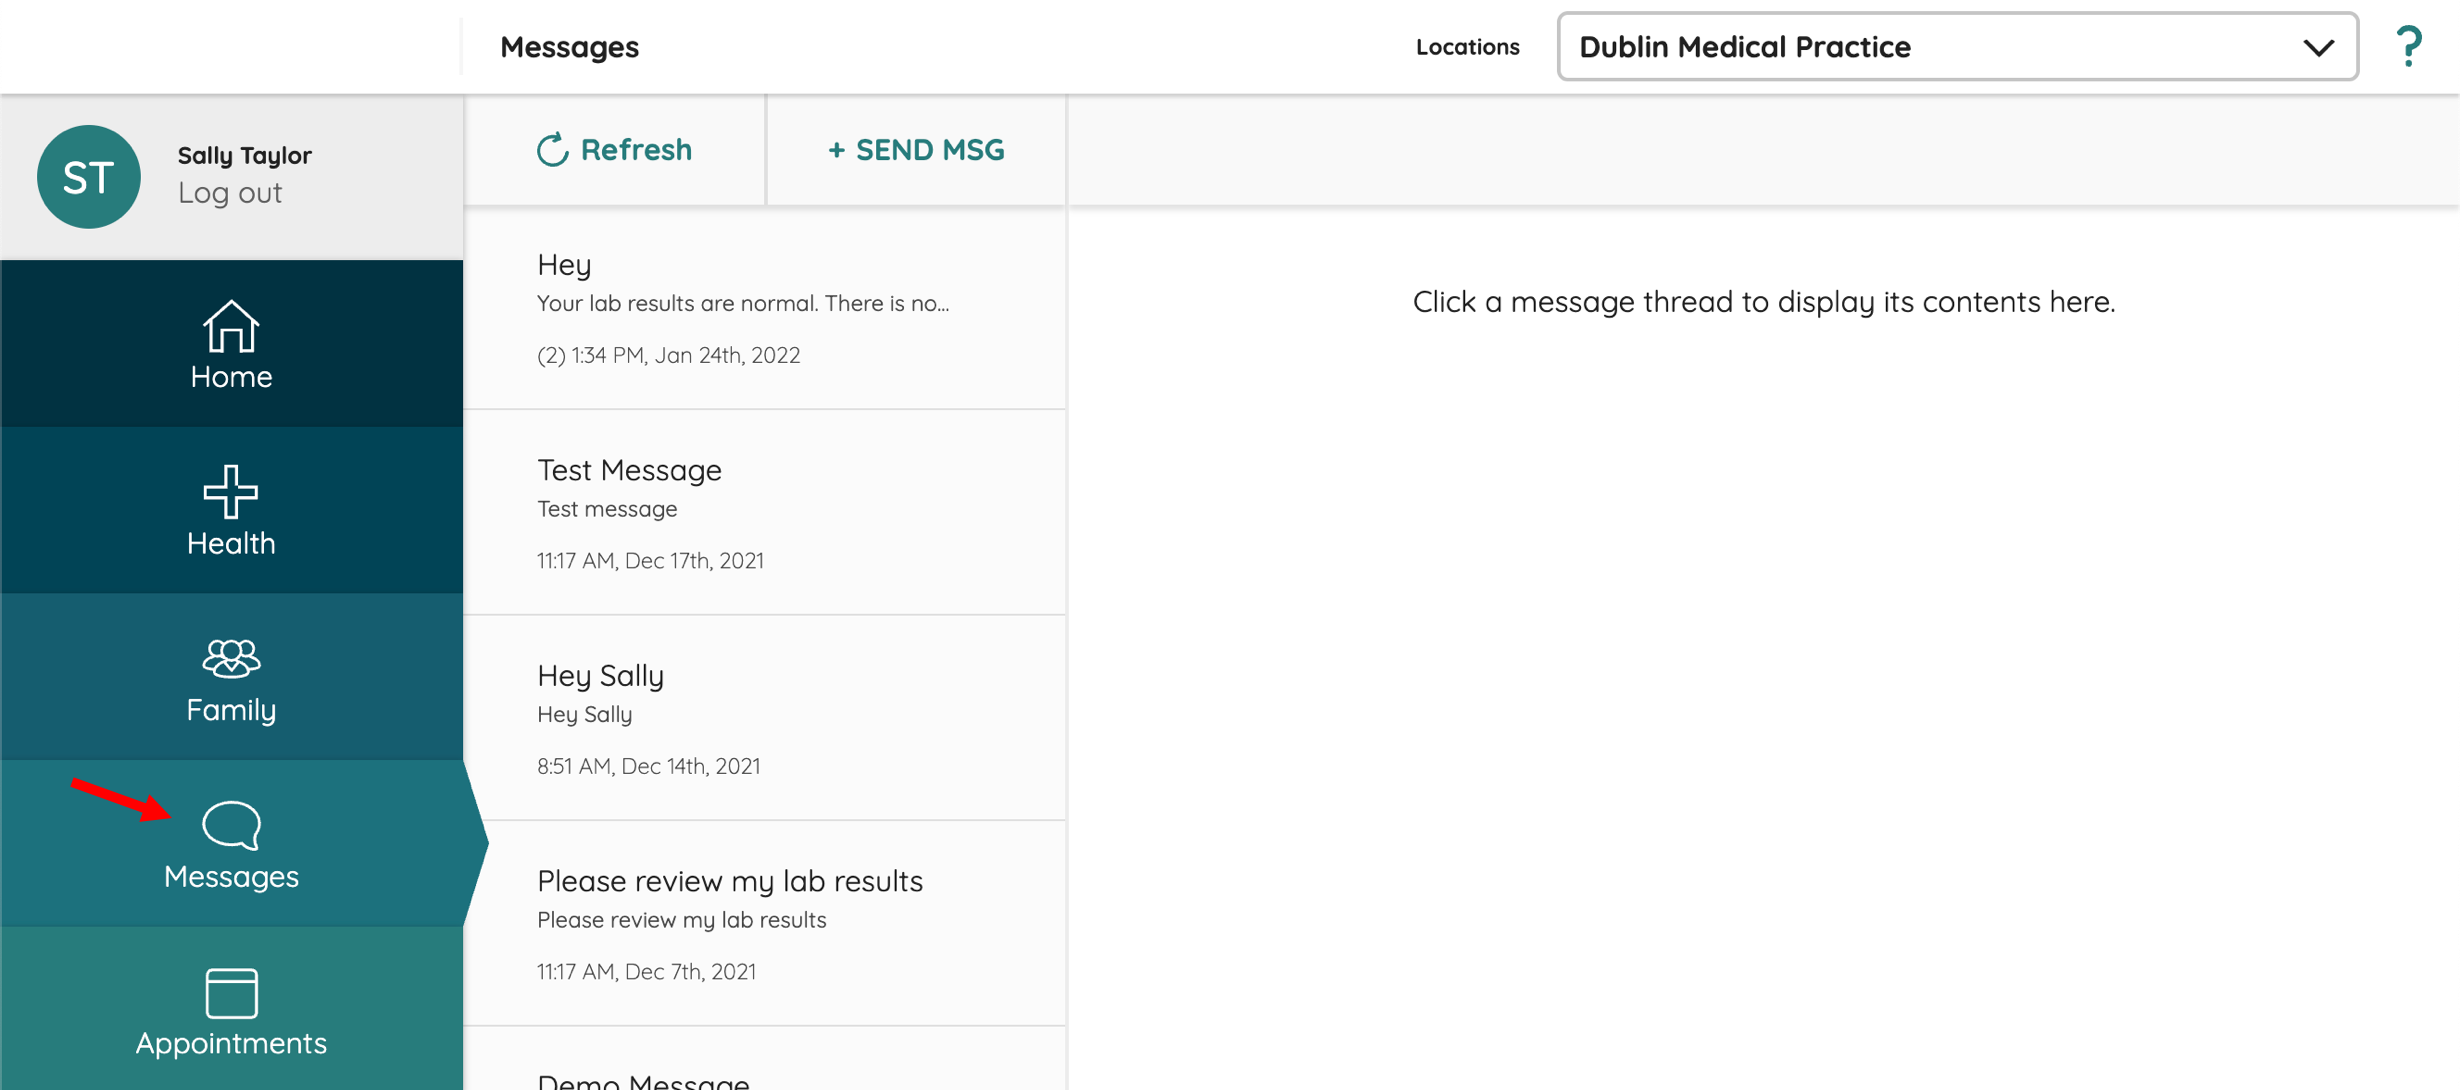
Task: Open help via question mark icon
Action: click(x=2408, y=46)
